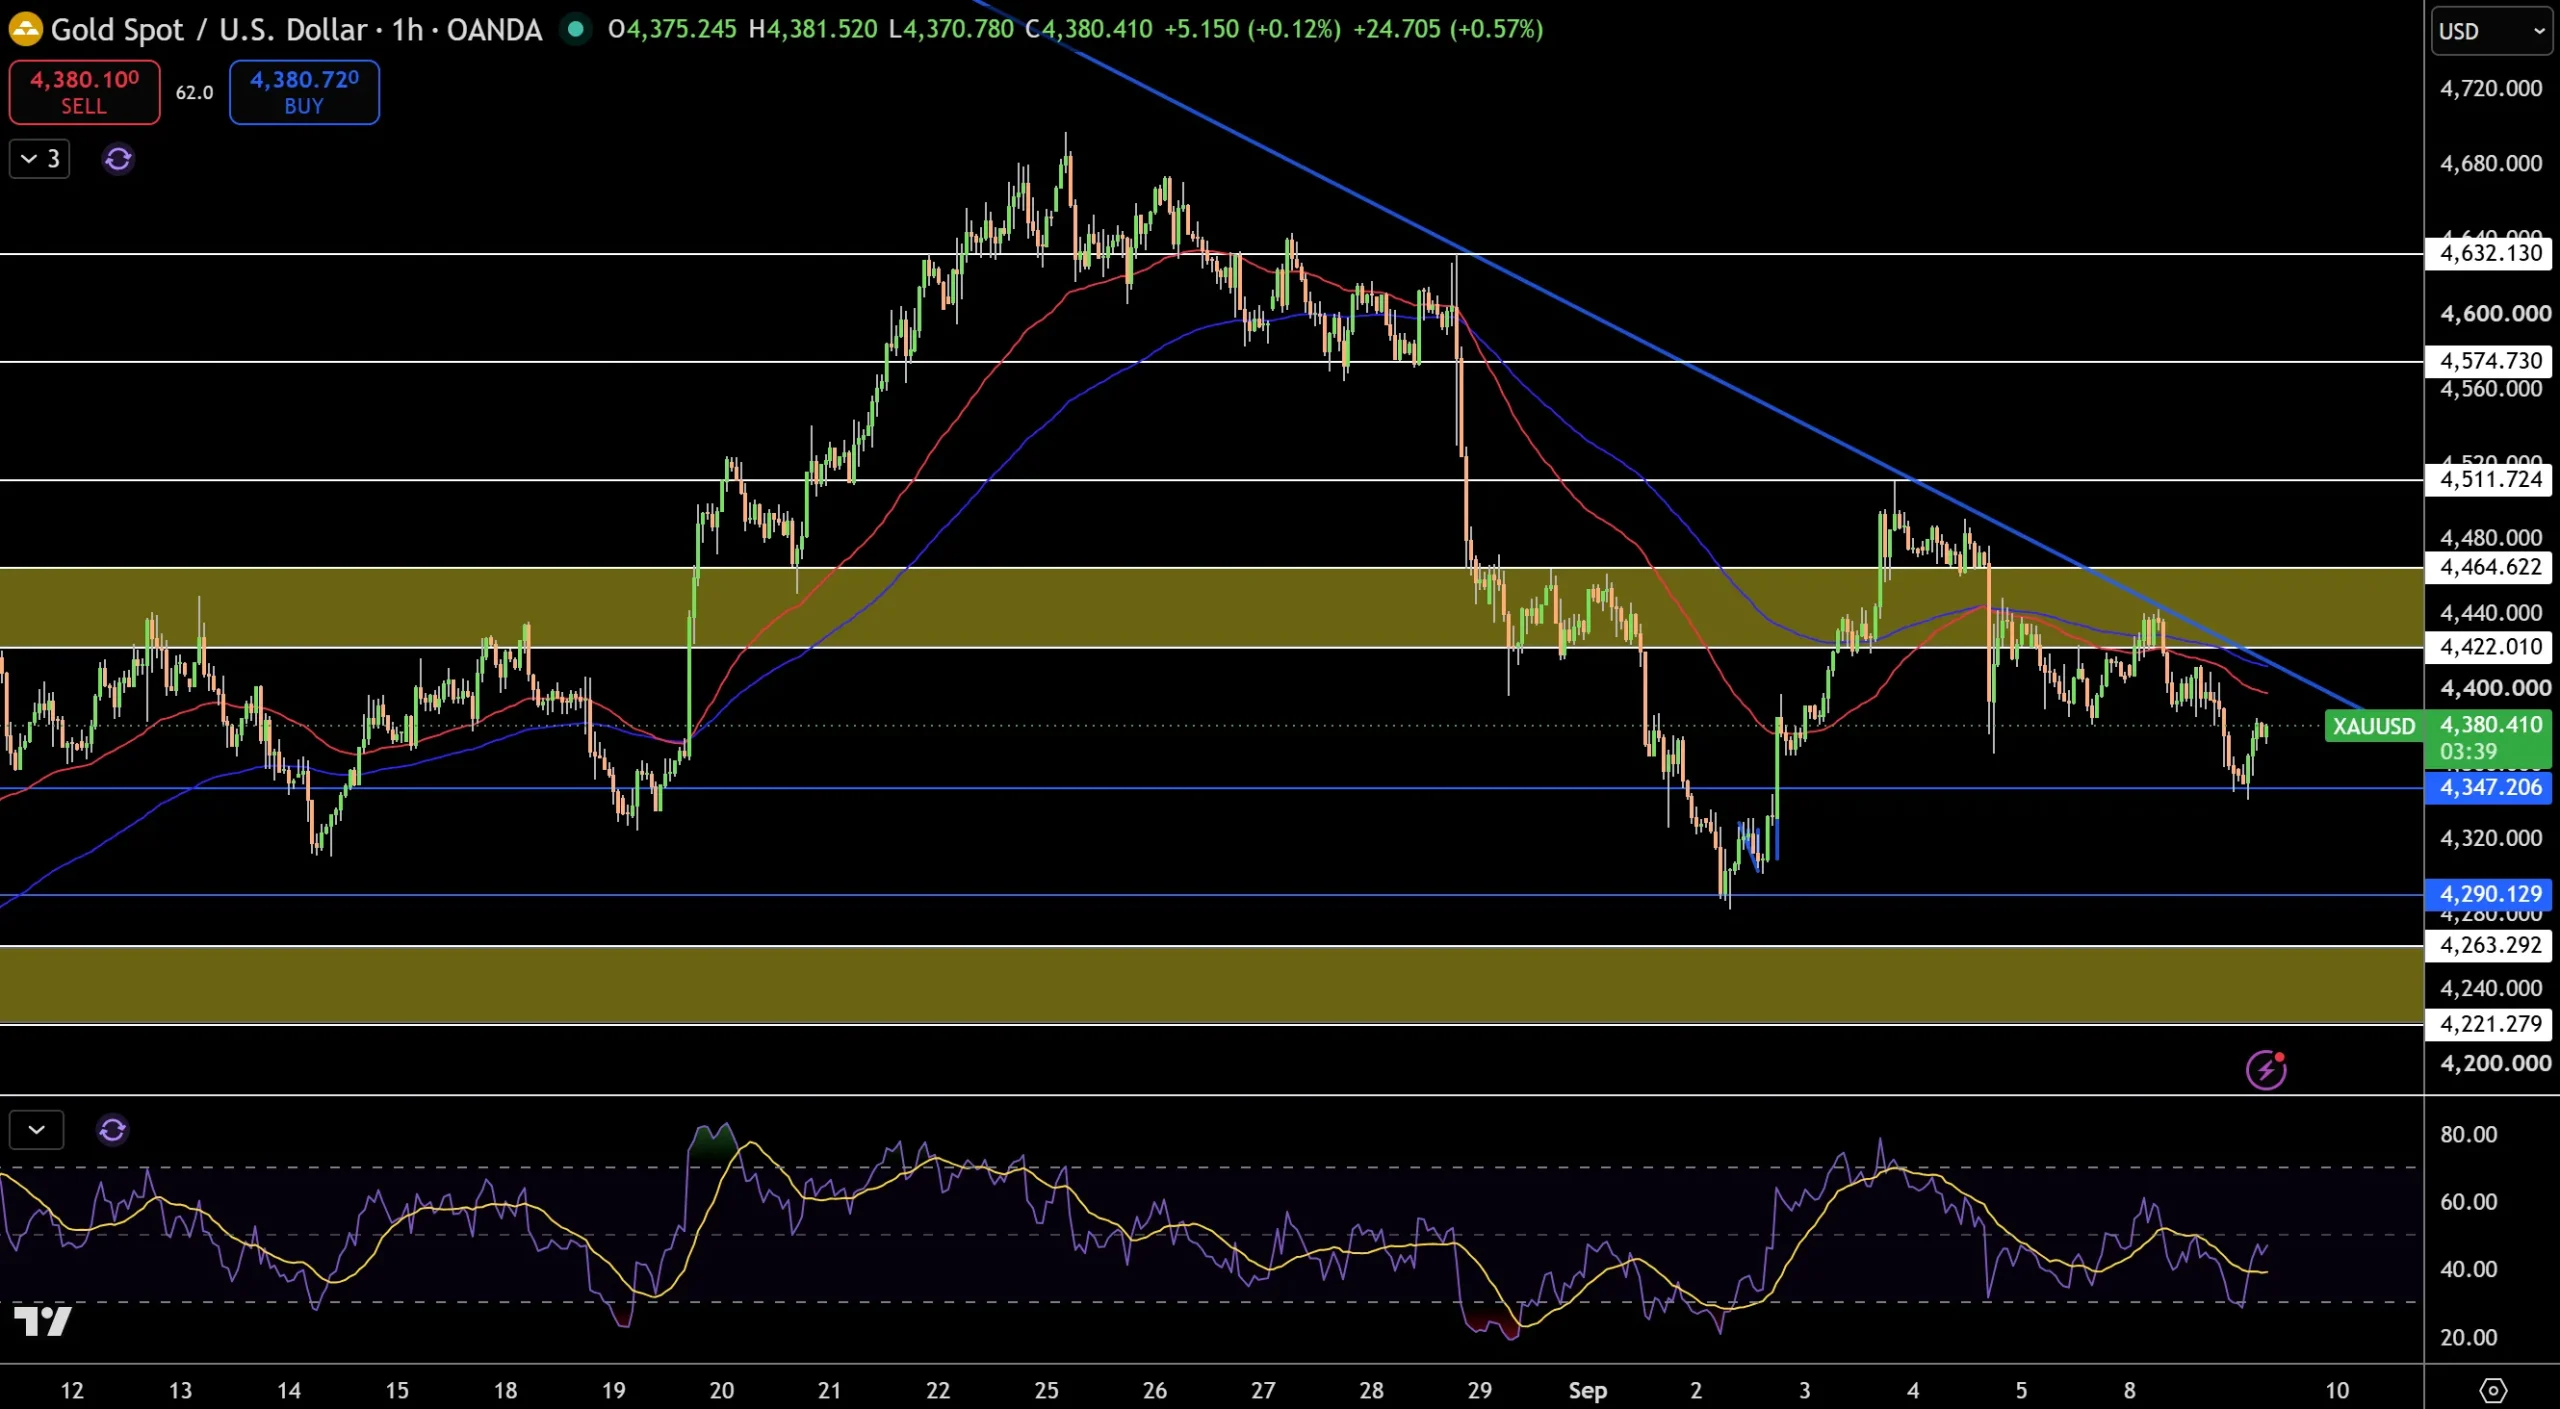
Task: Expand the 3 indicators legend chevron
Action: point(40,159)
